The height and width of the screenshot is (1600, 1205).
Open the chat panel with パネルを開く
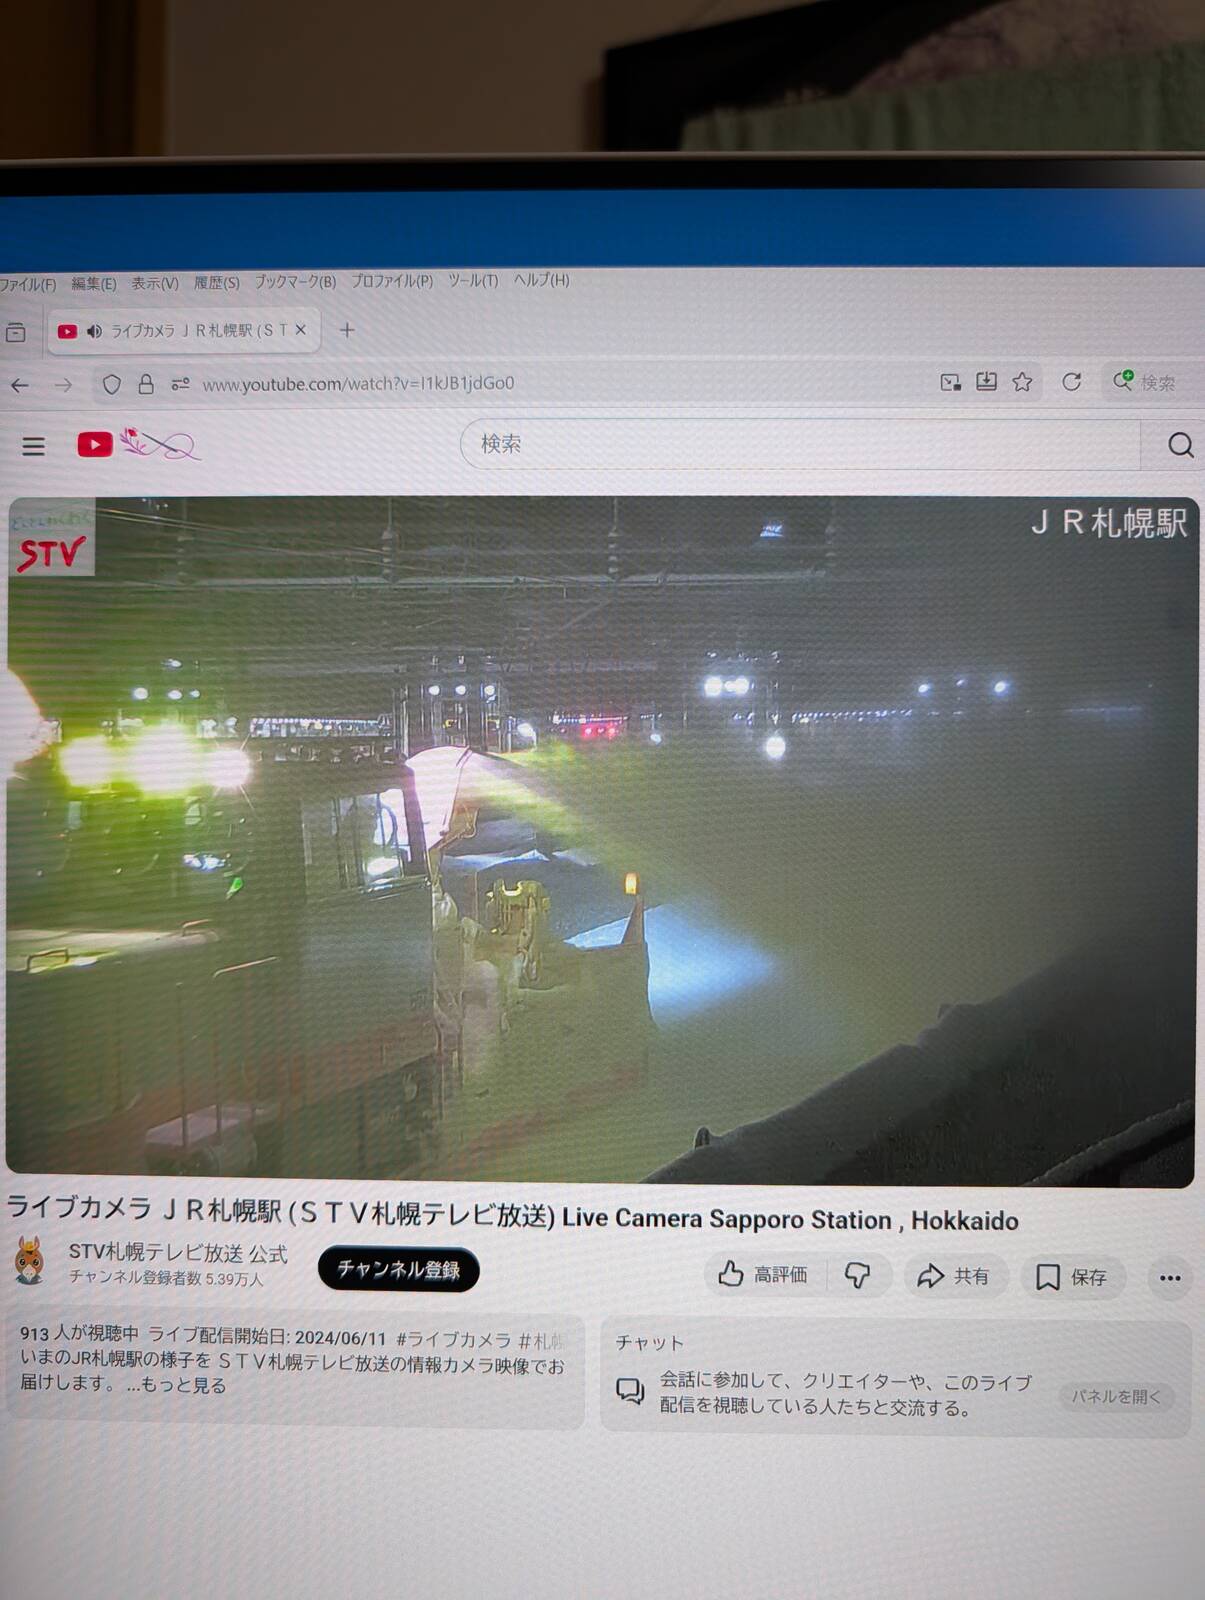tap(1116, 1396)
